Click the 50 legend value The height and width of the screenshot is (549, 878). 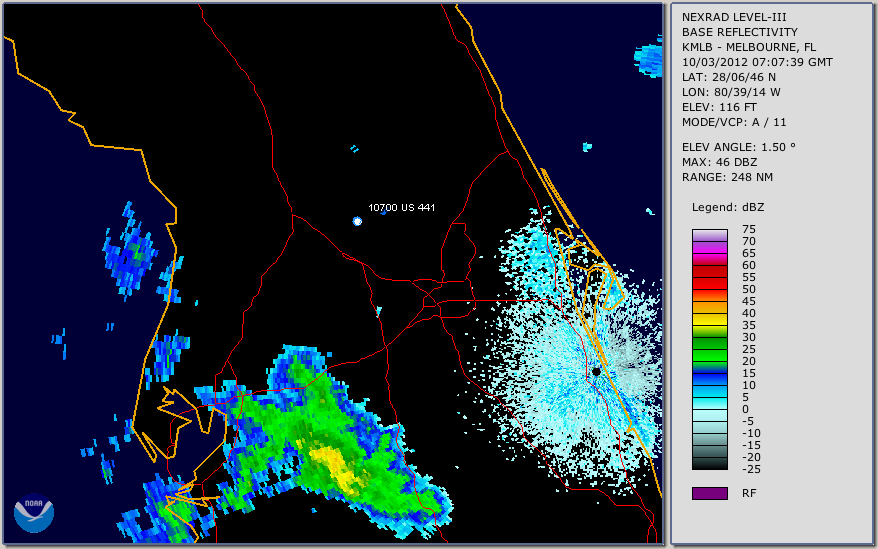click(x=749, y=289)
